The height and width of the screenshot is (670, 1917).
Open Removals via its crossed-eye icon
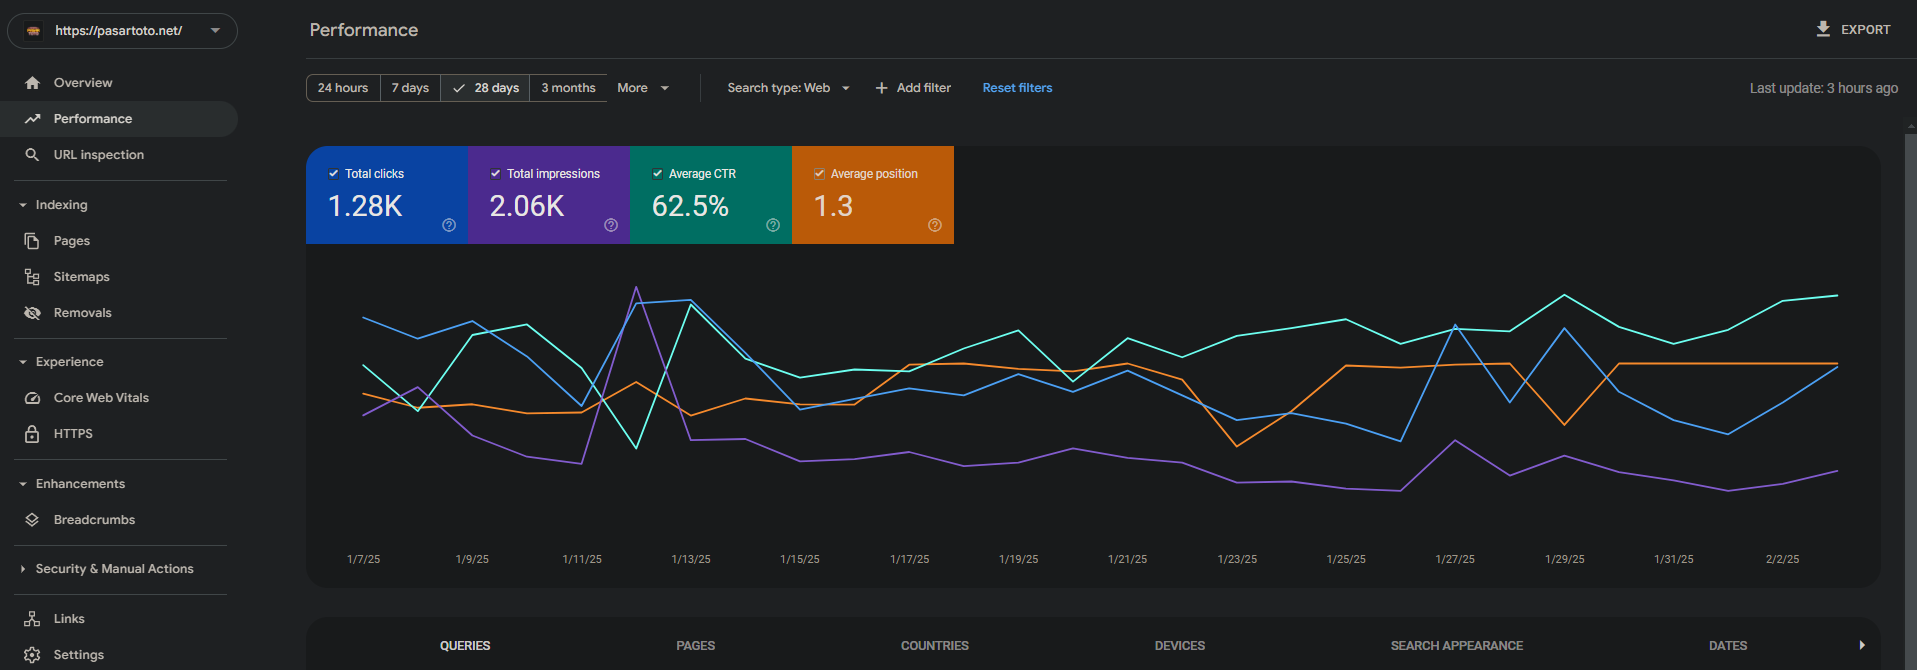pyautogui.click(x=32, y=313)
